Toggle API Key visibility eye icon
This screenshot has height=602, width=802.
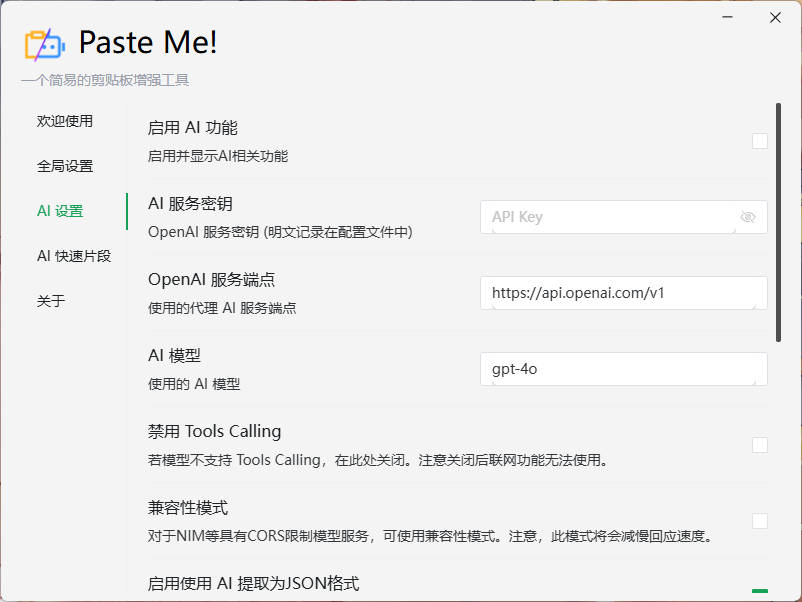tap(748, 217)
